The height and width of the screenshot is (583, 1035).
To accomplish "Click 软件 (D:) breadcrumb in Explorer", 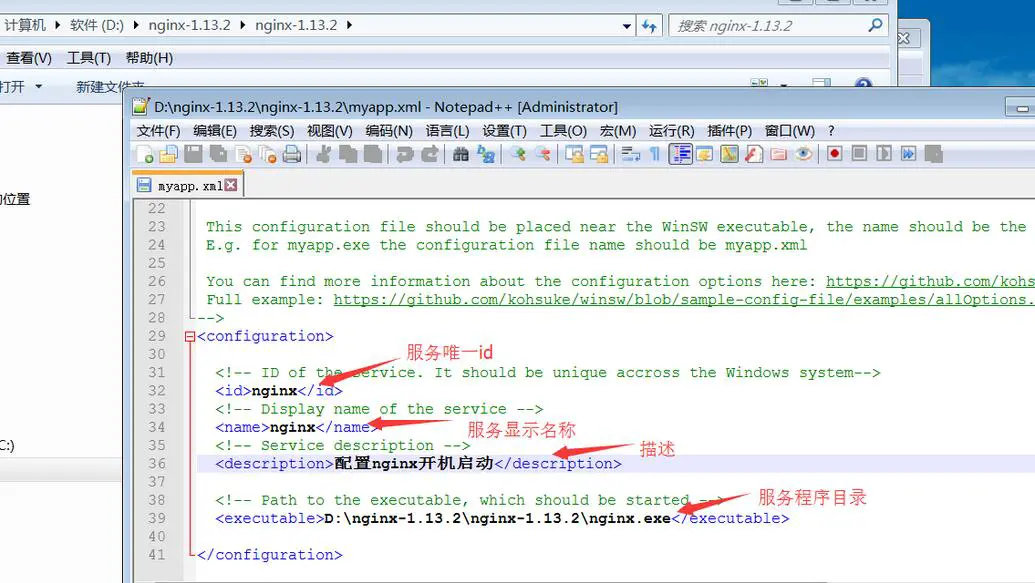I will (x=96, y=25).
